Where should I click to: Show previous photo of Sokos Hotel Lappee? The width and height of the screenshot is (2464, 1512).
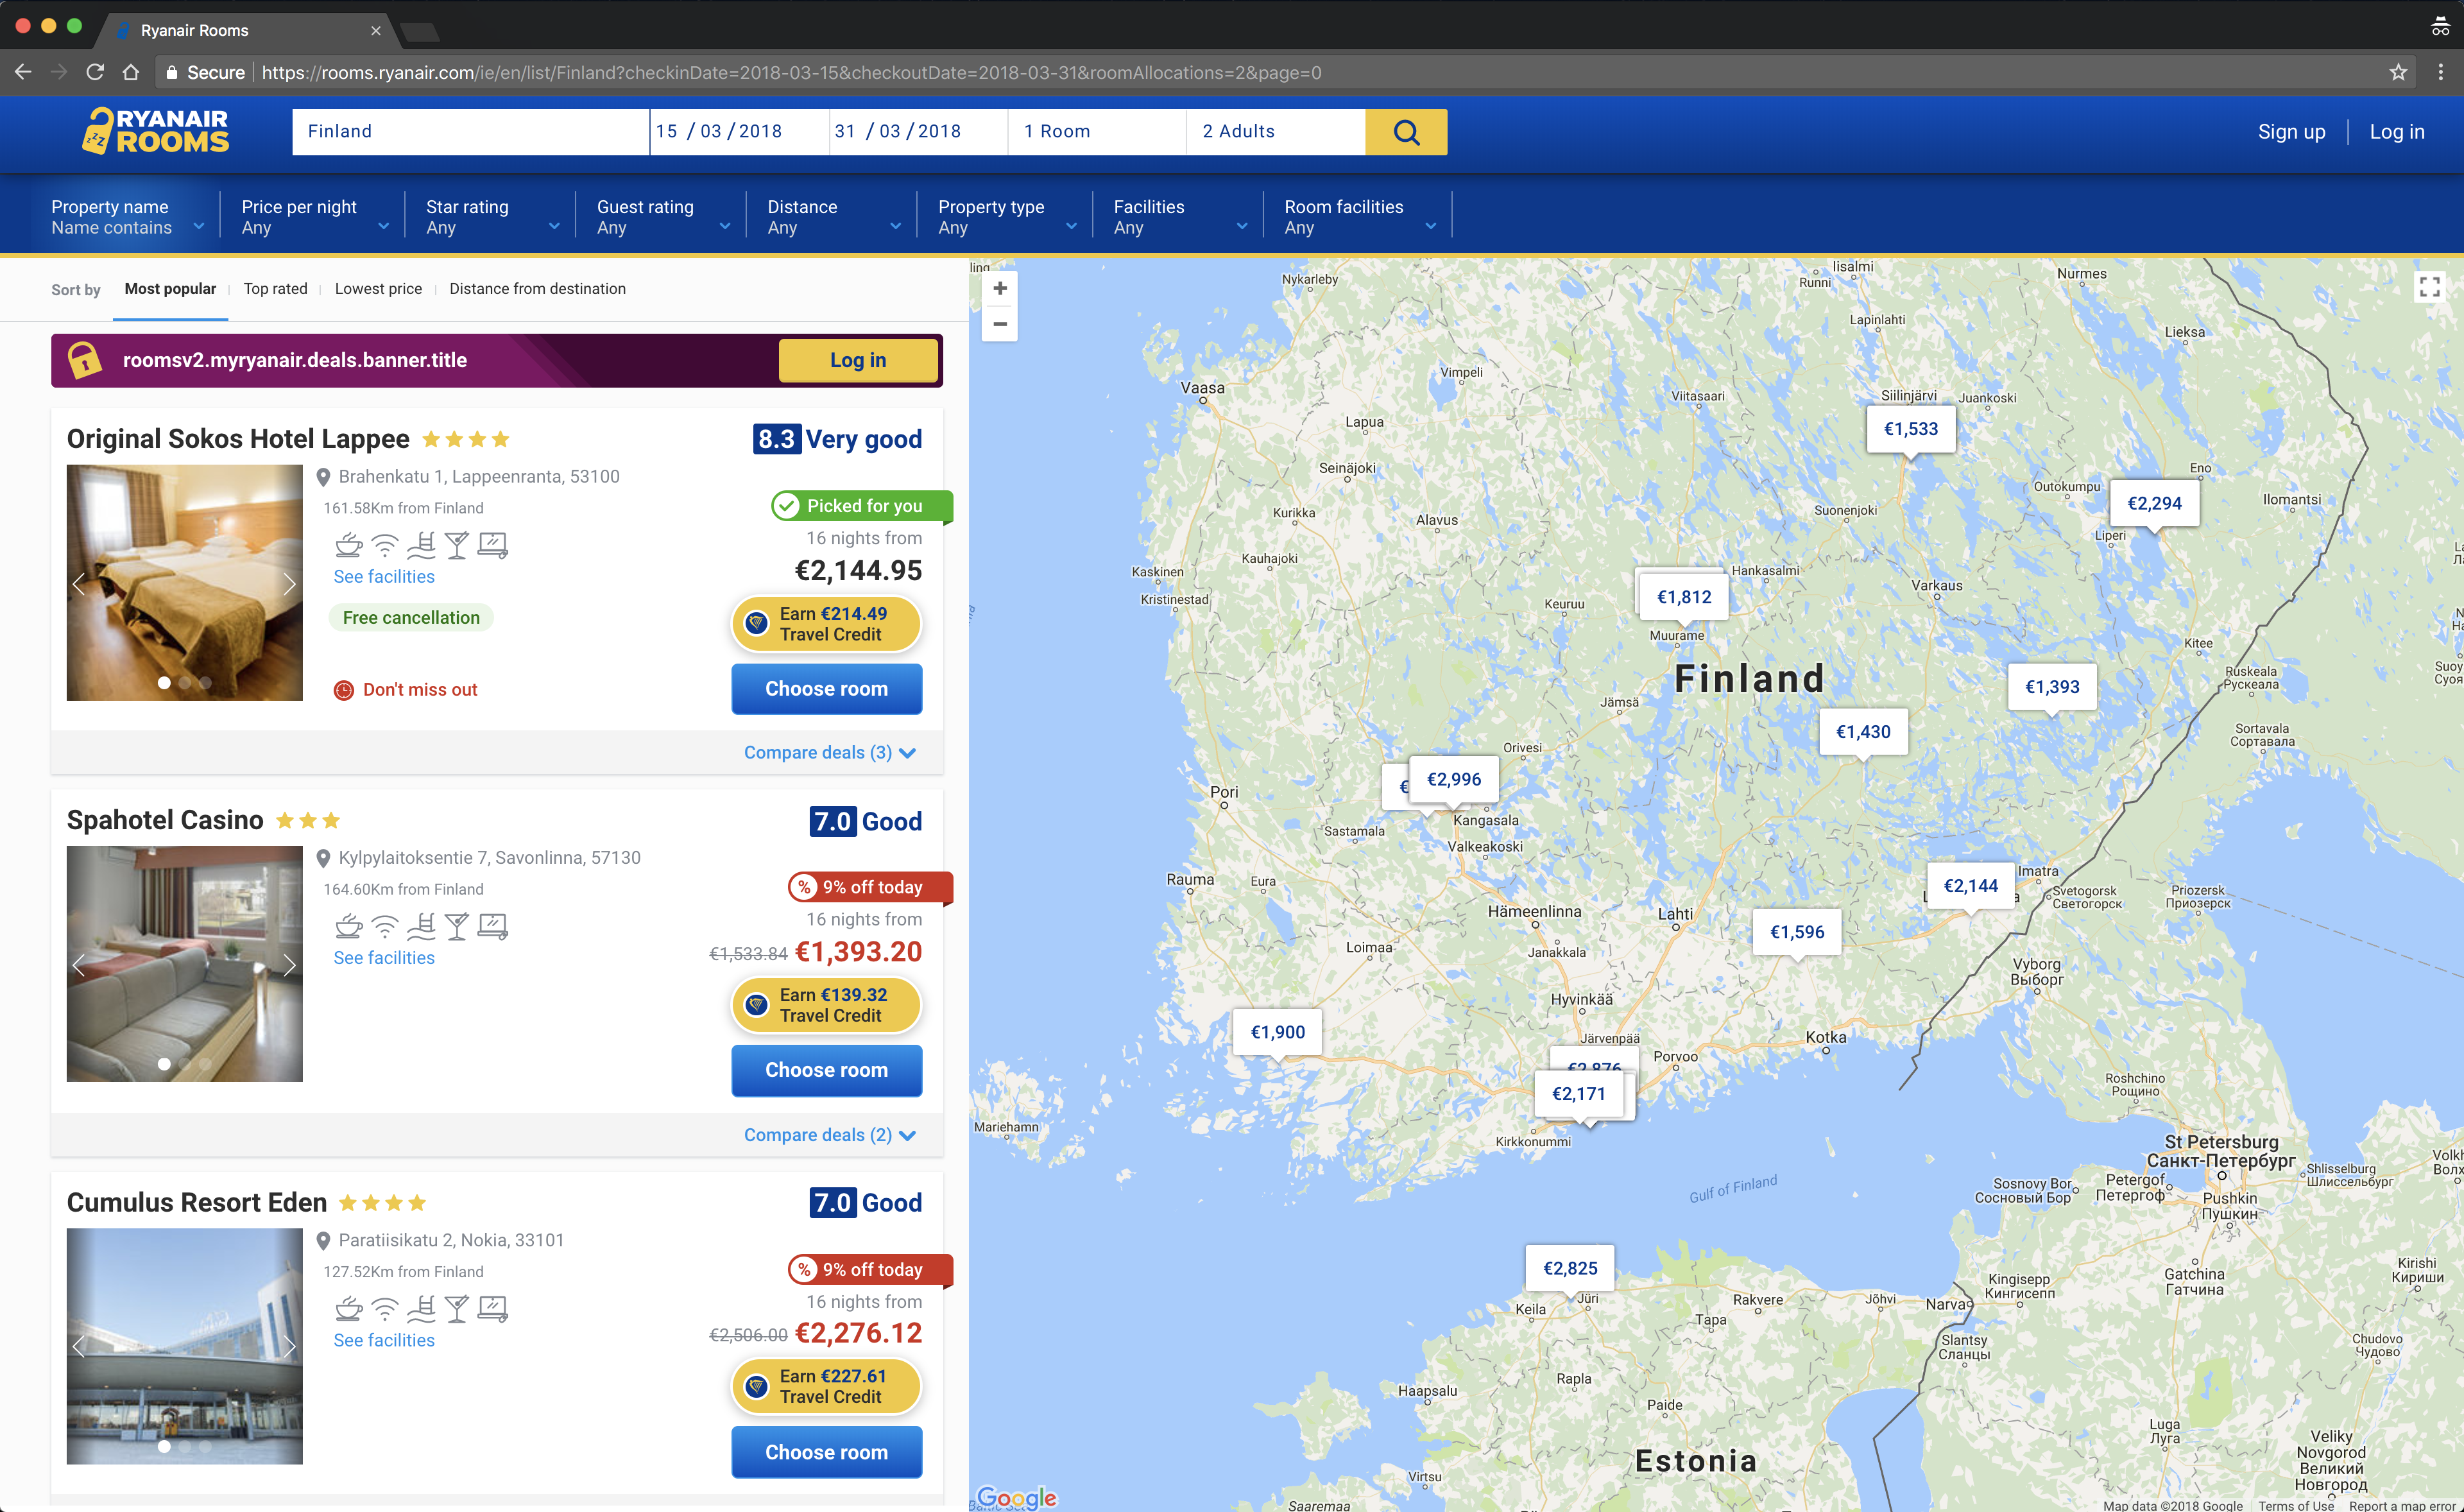click(79, 583)
